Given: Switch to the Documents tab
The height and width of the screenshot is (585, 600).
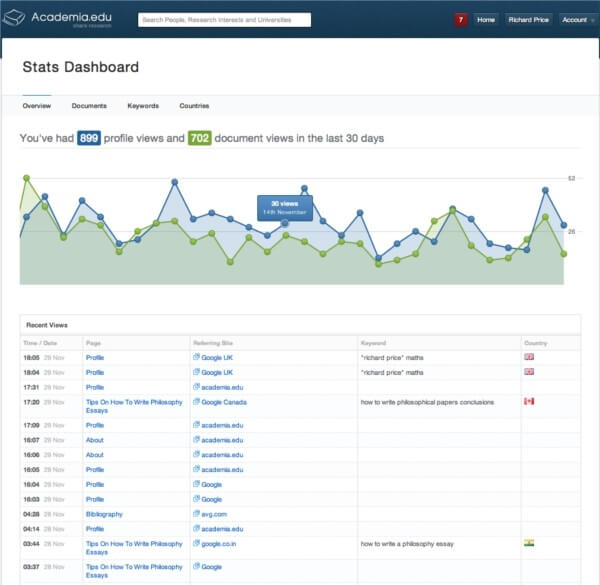Looking at the screenshot, I should pyautogui.click(x=89, y=105).
